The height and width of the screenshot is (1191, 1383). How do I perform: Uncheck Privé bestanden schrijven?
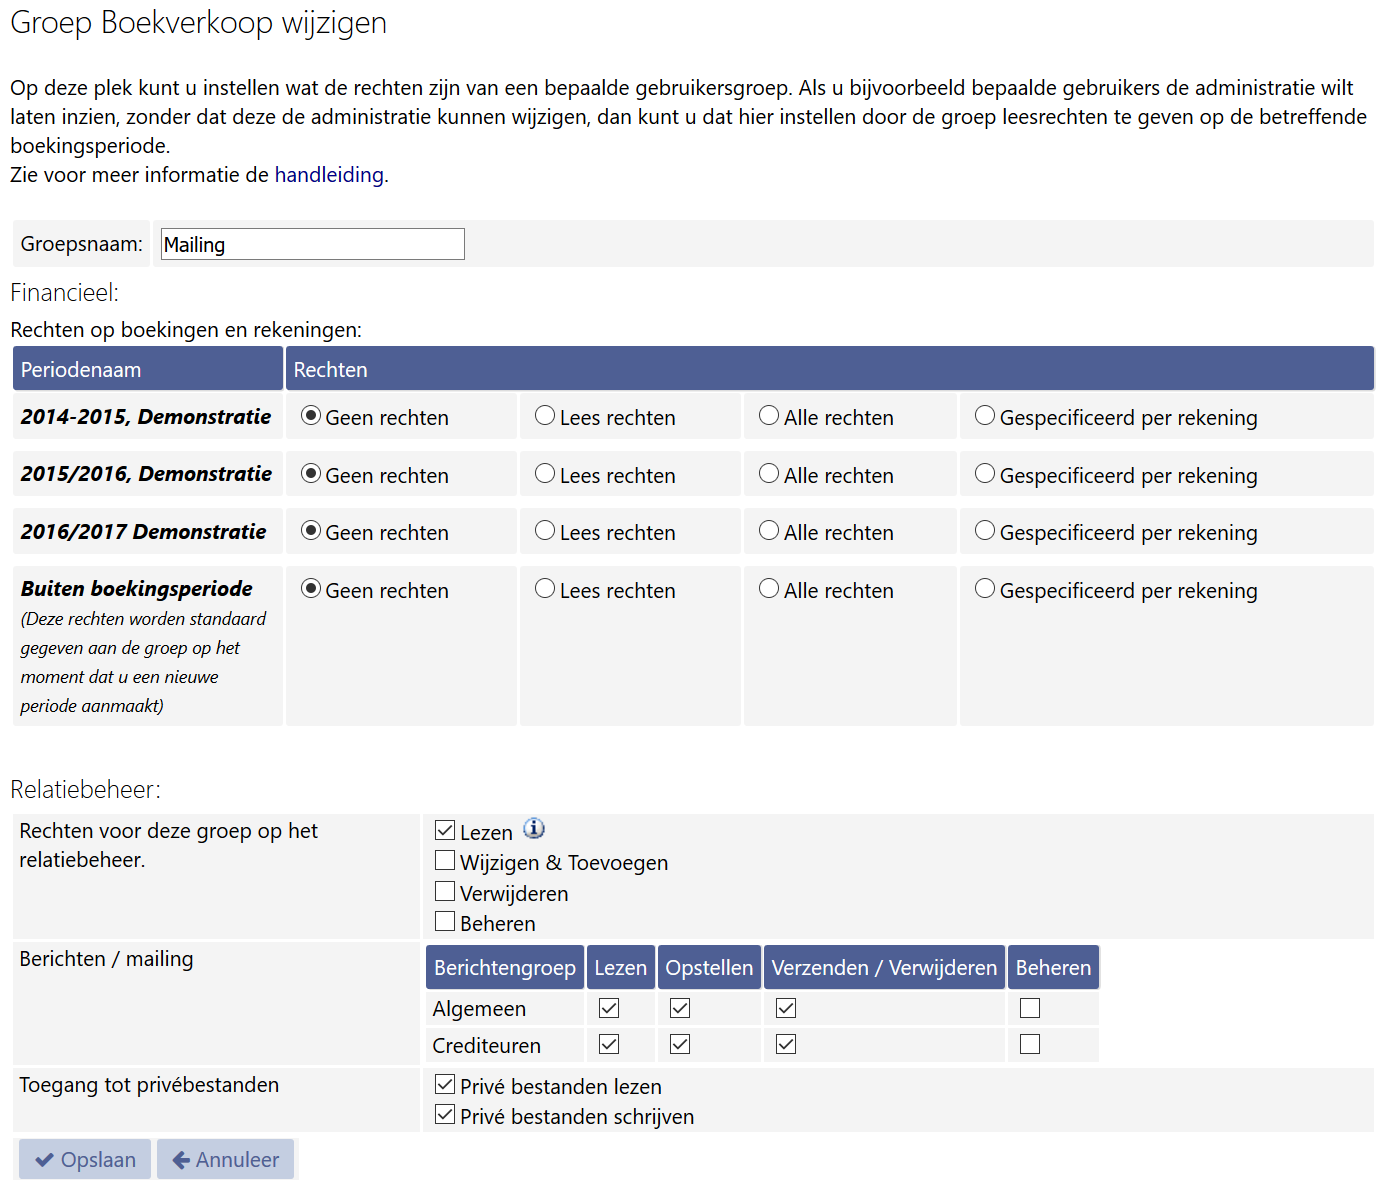pos(445,1115)
